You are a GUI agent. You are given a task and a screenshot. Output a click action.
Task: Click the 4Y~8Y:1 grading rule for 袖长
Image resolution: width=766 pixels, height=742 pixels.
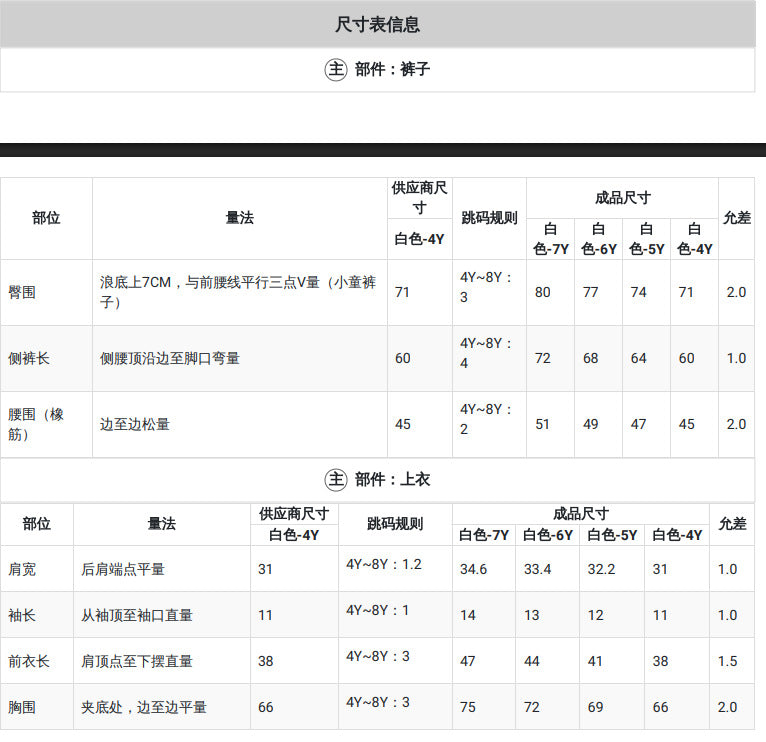[377, 610]
